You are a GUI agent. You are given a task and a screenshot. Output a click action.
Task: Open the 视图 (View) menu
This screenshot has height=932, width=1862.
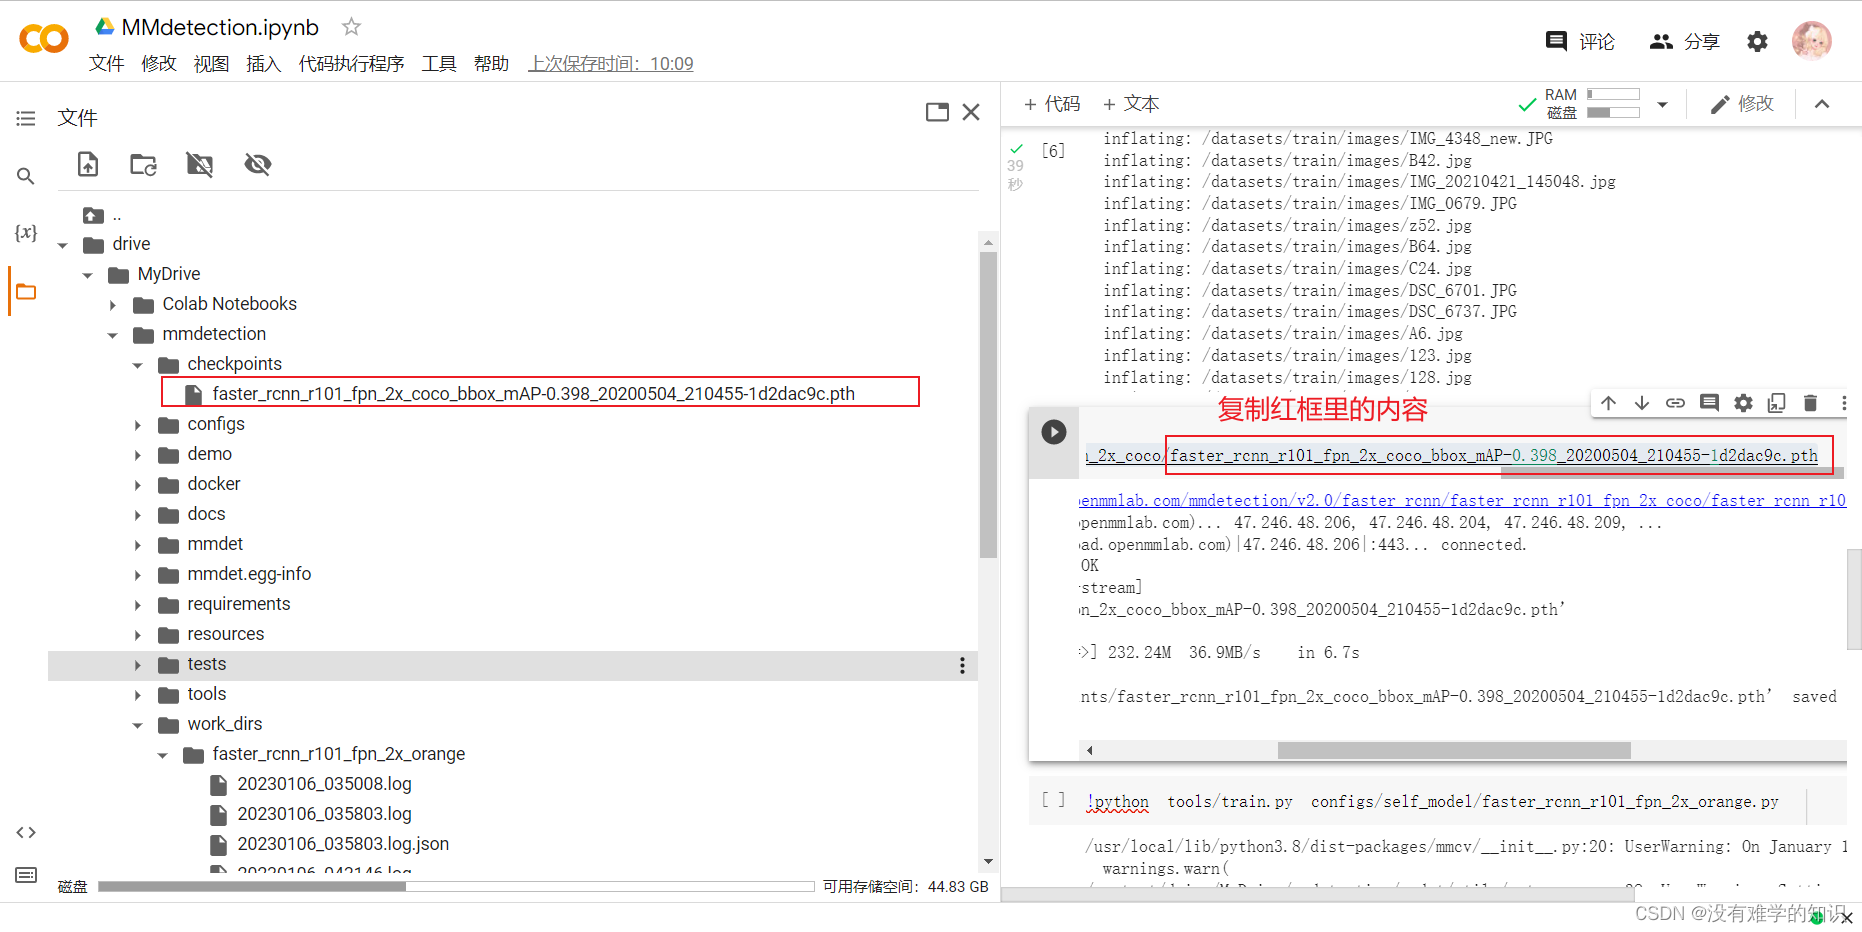(211, 64)
